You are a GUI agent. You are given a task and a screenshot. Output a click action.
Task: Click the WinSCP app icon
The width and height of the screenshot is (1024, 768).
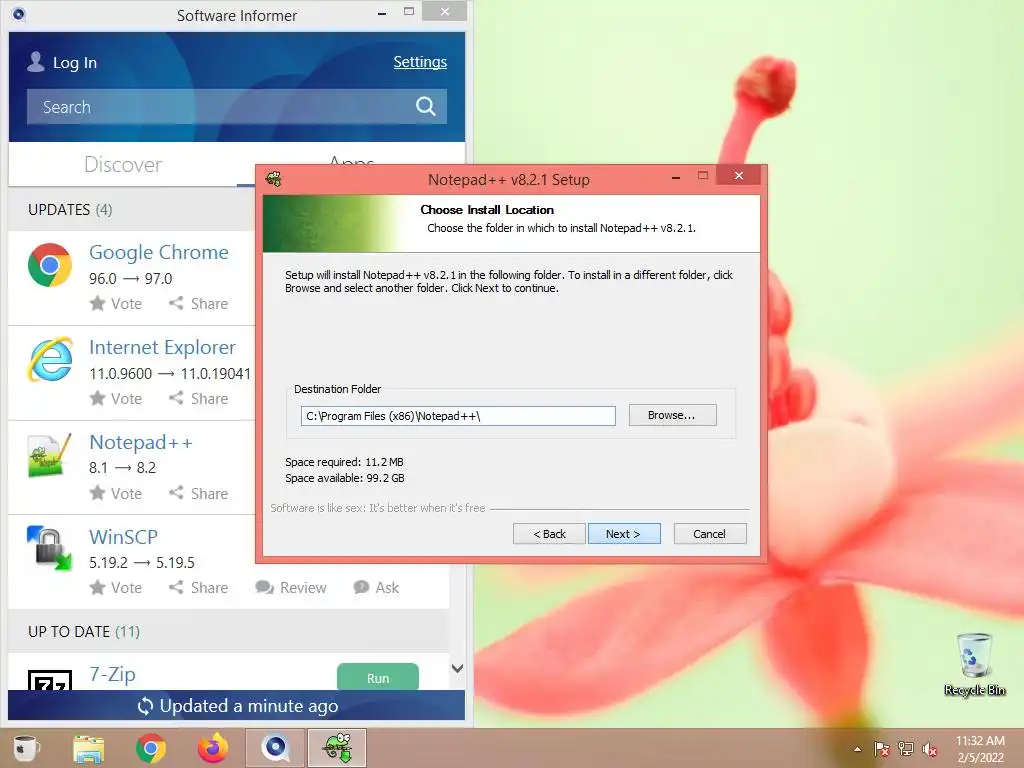point(50,549)
